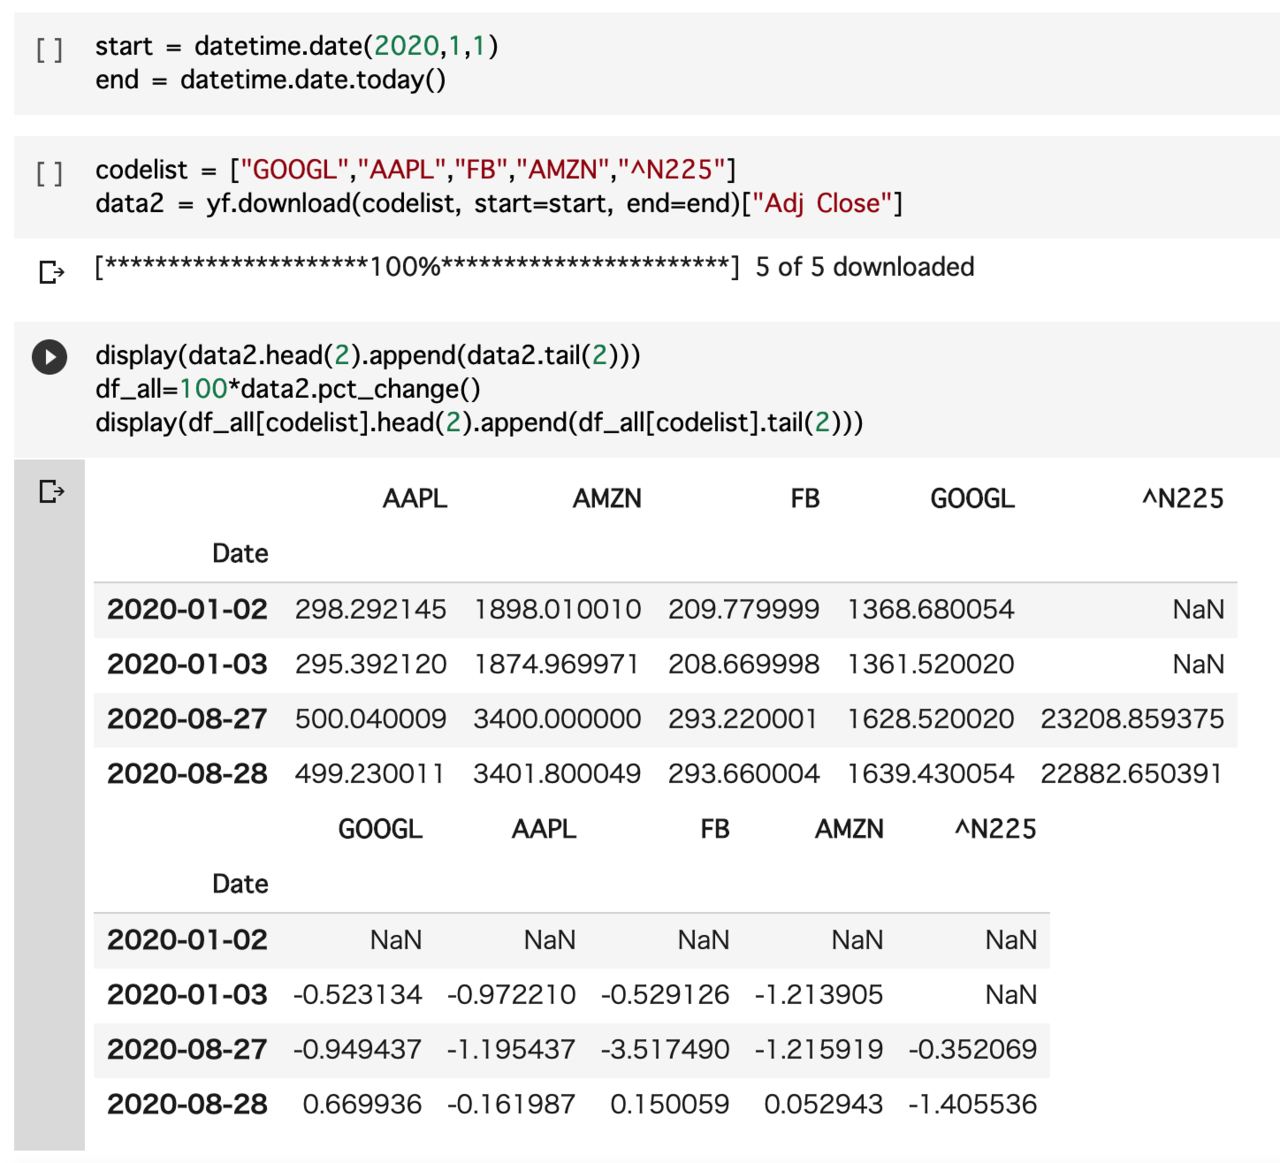
Task: Click cell value 499.230011
Action: click(370, 774)
